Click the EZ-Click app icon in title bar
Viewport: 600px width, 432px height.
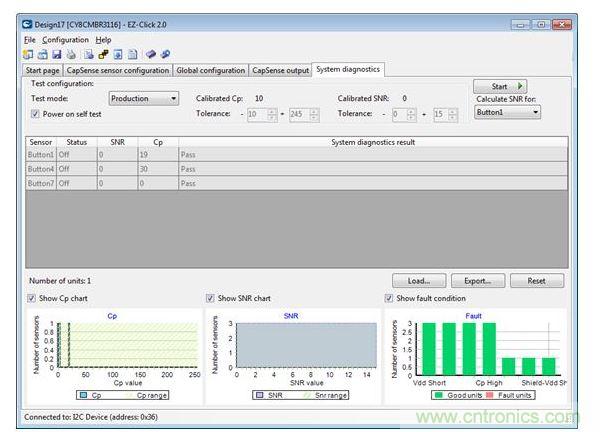coord(28,24)
